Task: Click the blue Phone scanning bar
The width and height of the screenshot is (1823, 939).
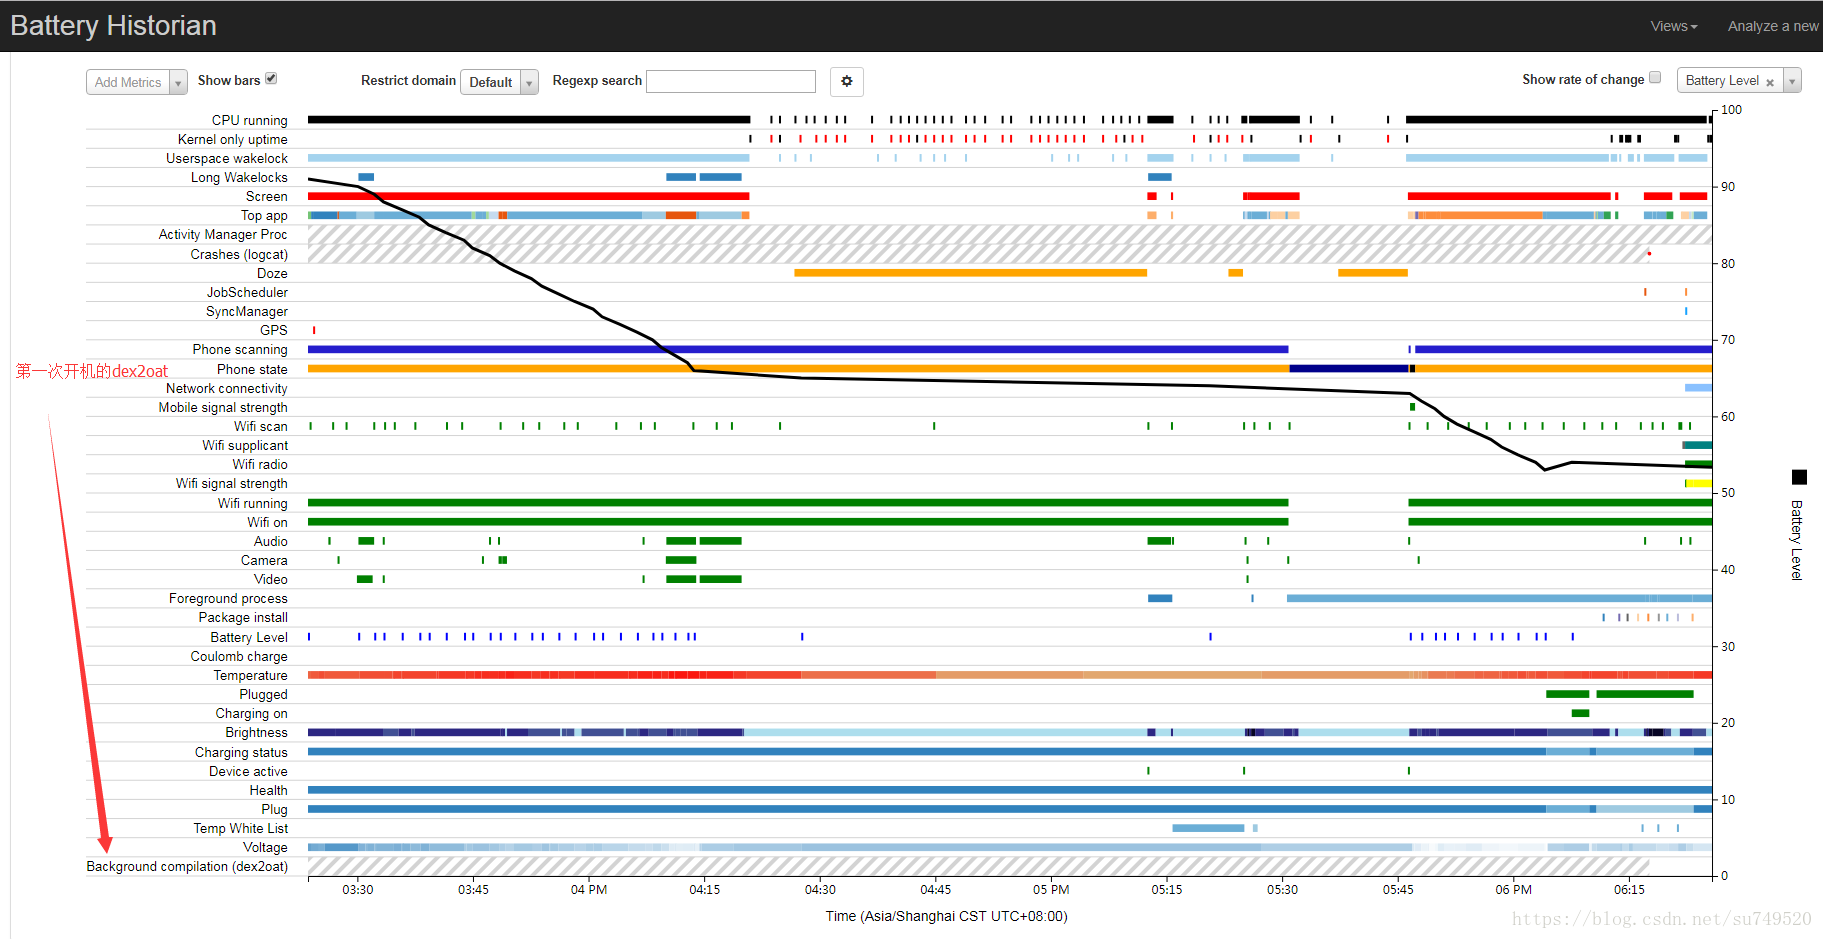Action: [798, 349]
